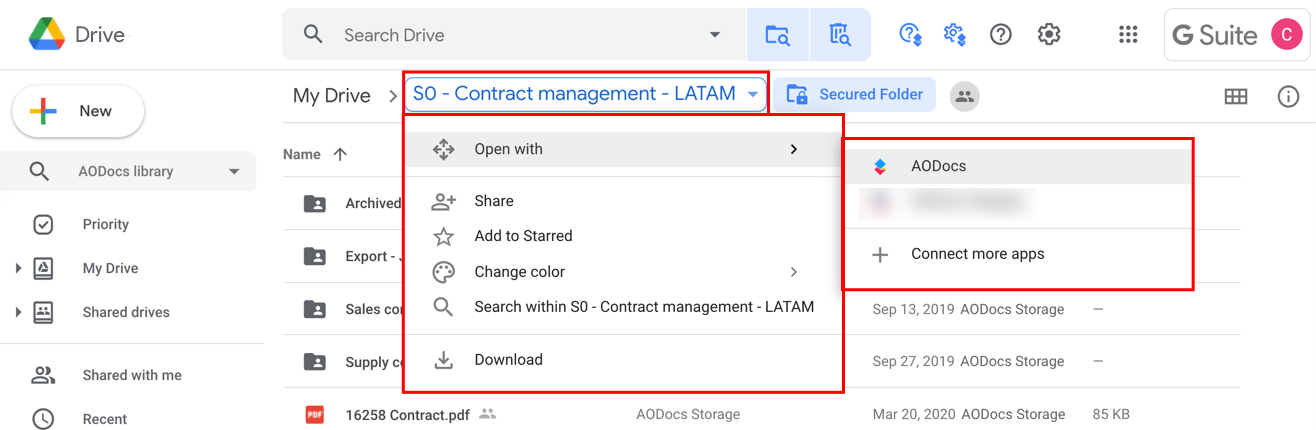
Task: Expand the My Drive tree arrow
Action: (18, 268)
